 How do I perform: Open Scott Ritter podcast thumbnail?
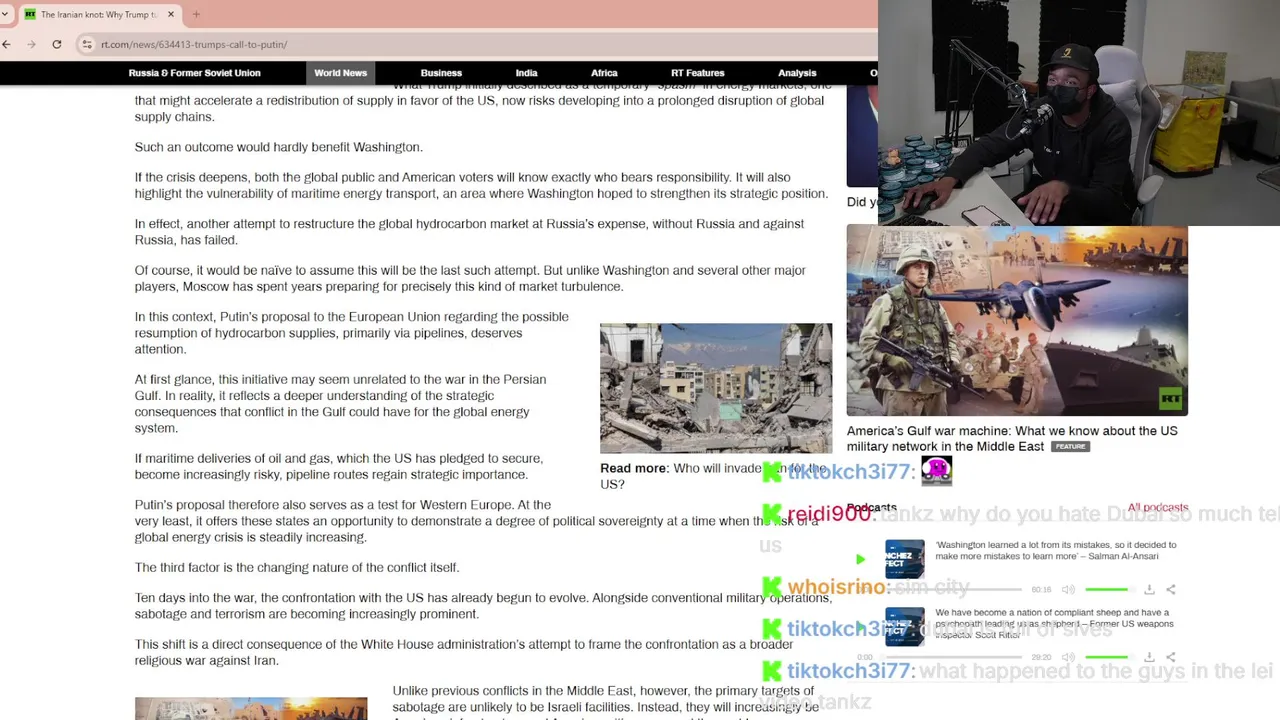904,627
